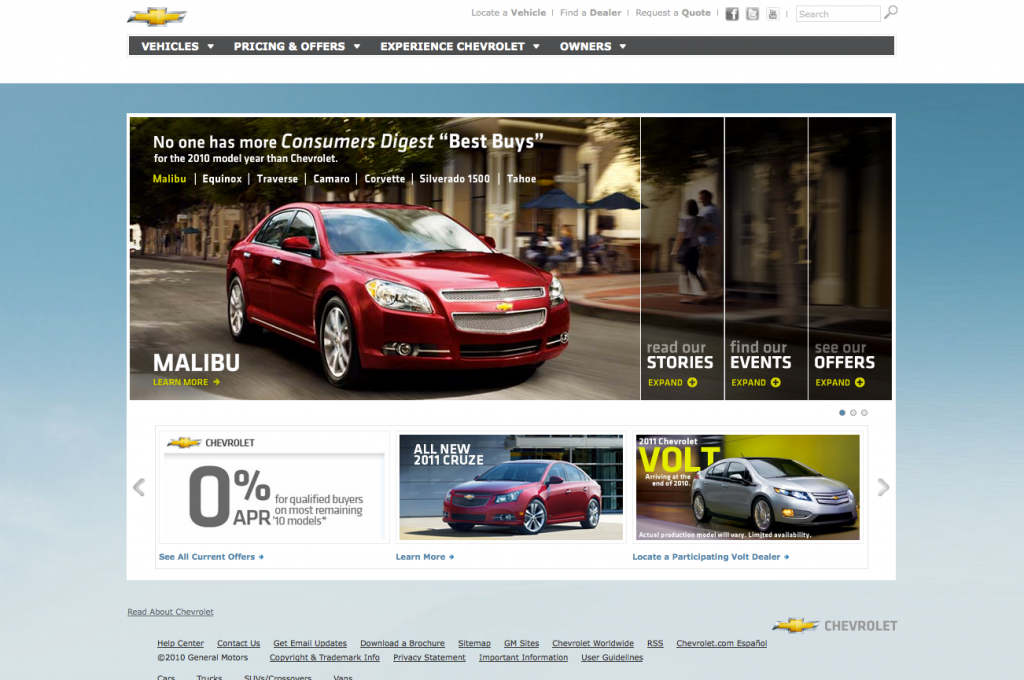Open the Contact Us footer link

tap(238, 643)
